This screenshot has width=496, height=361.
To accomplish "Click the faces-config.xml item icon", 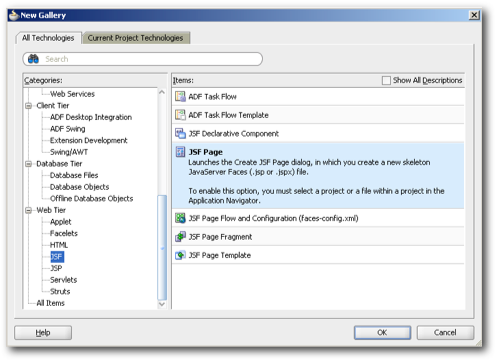I will coord(180,218).
